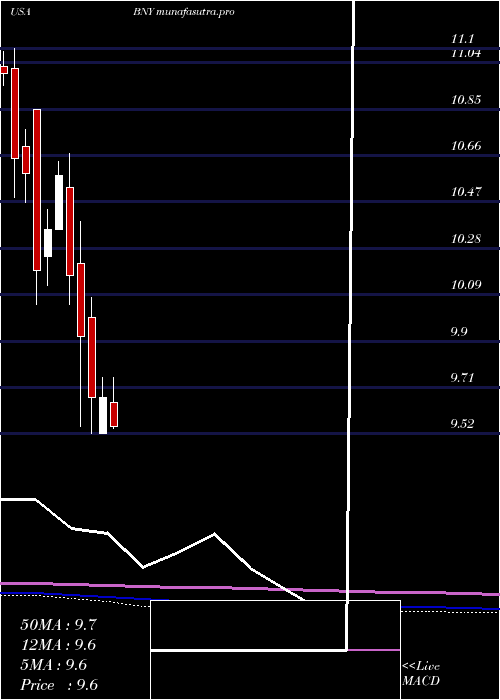Select the 10.85 price axis label
This screenshot has height=700, width=500.
pyautogui.click(x=466, y=100)
